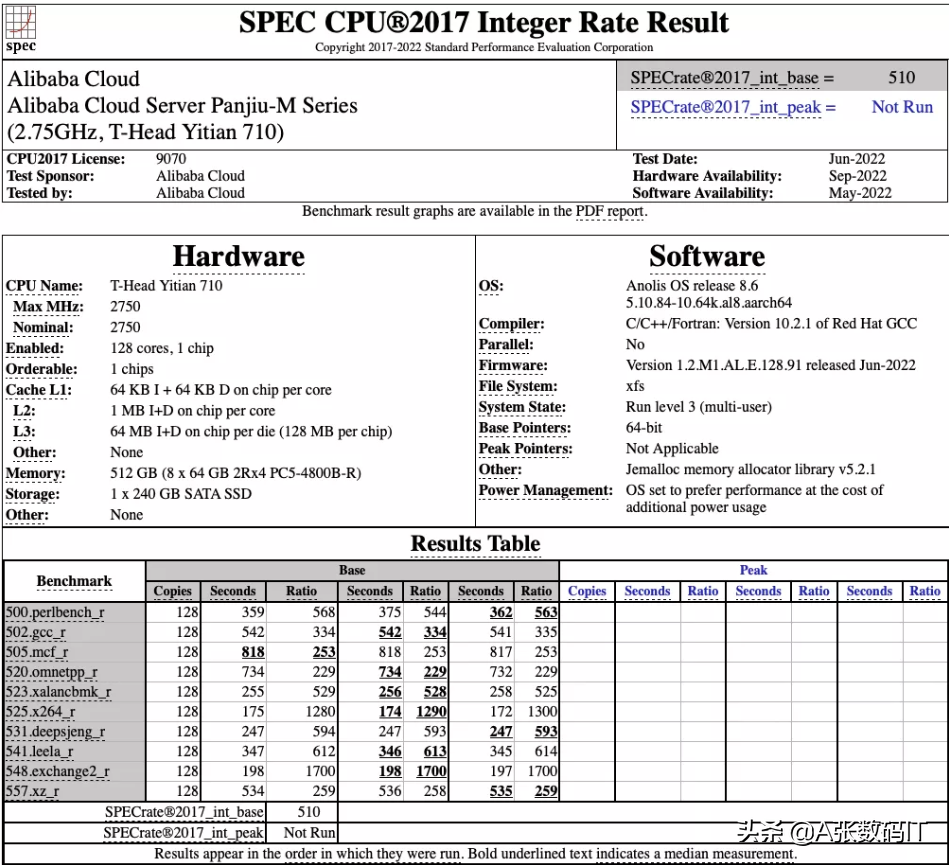Click the 1 x 240 GB SATA SSD value
Image resolution: width=949 pixels, height=865 pixels.
tap(181, 494)
